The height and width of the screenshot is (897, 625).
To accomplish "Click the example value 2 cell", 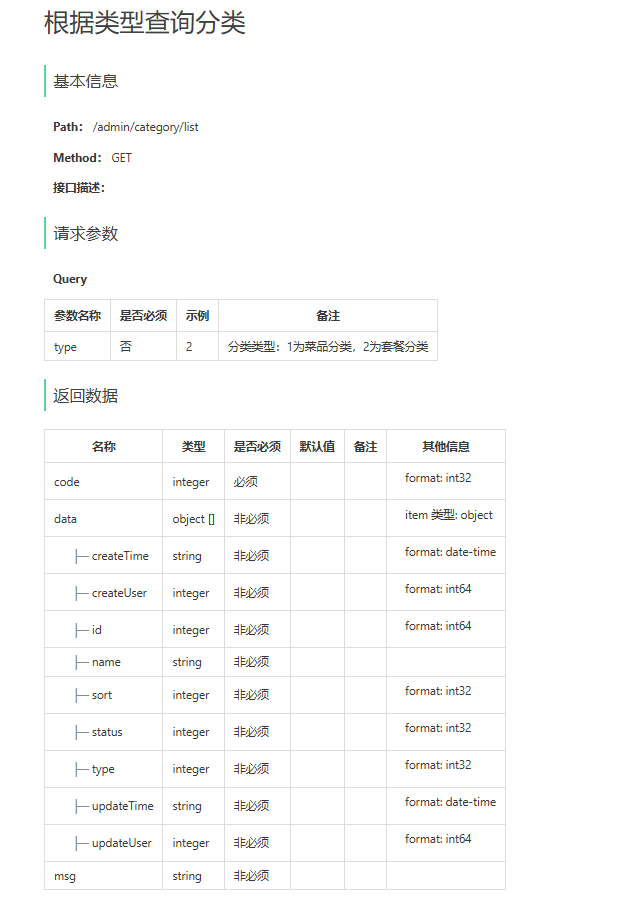I will pos(190,346).
